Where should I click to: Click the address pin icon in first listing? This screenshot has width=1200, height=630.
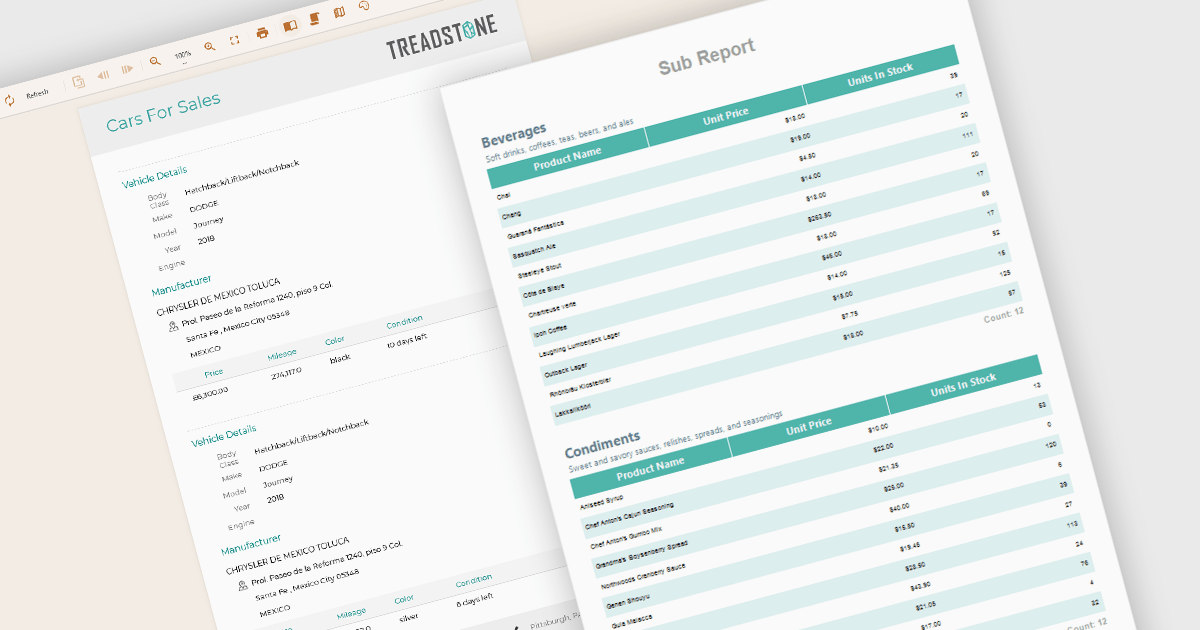(173, 326)
